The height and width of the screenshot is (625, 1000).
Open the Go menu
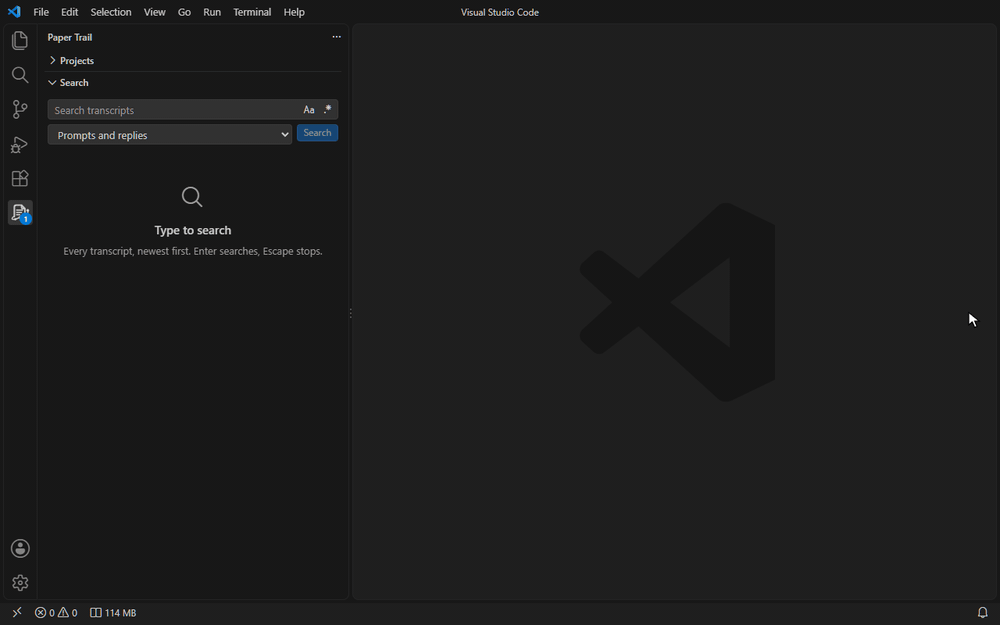pyautogui.click(x=184, y=12)
